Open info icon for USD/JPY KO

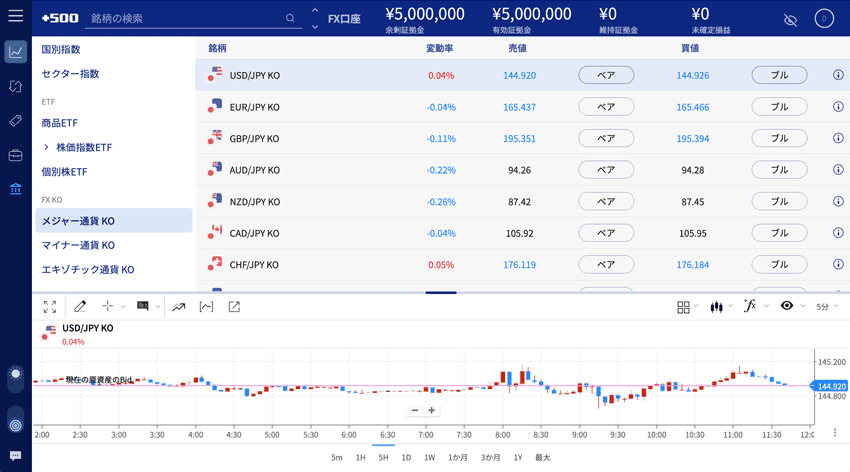(838, 75)
